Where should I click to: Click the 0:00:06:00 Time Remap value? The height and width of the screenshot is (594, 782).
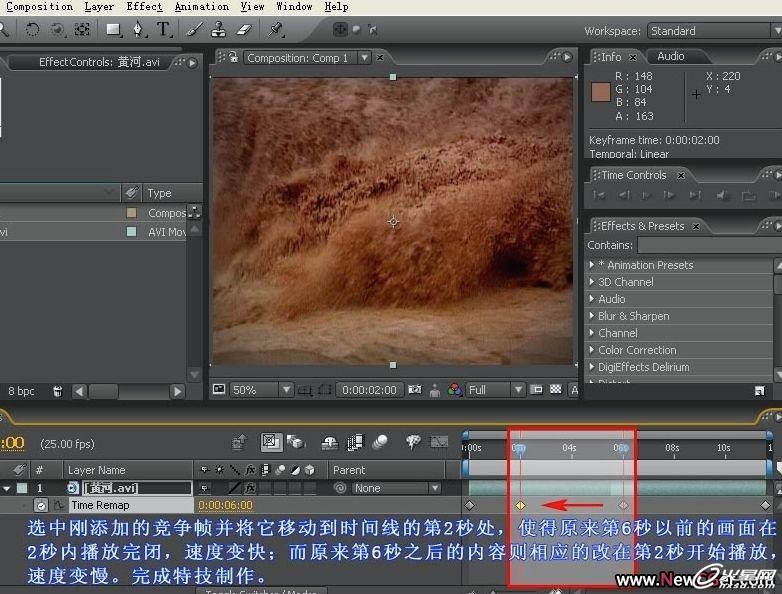tap(224, 506)
